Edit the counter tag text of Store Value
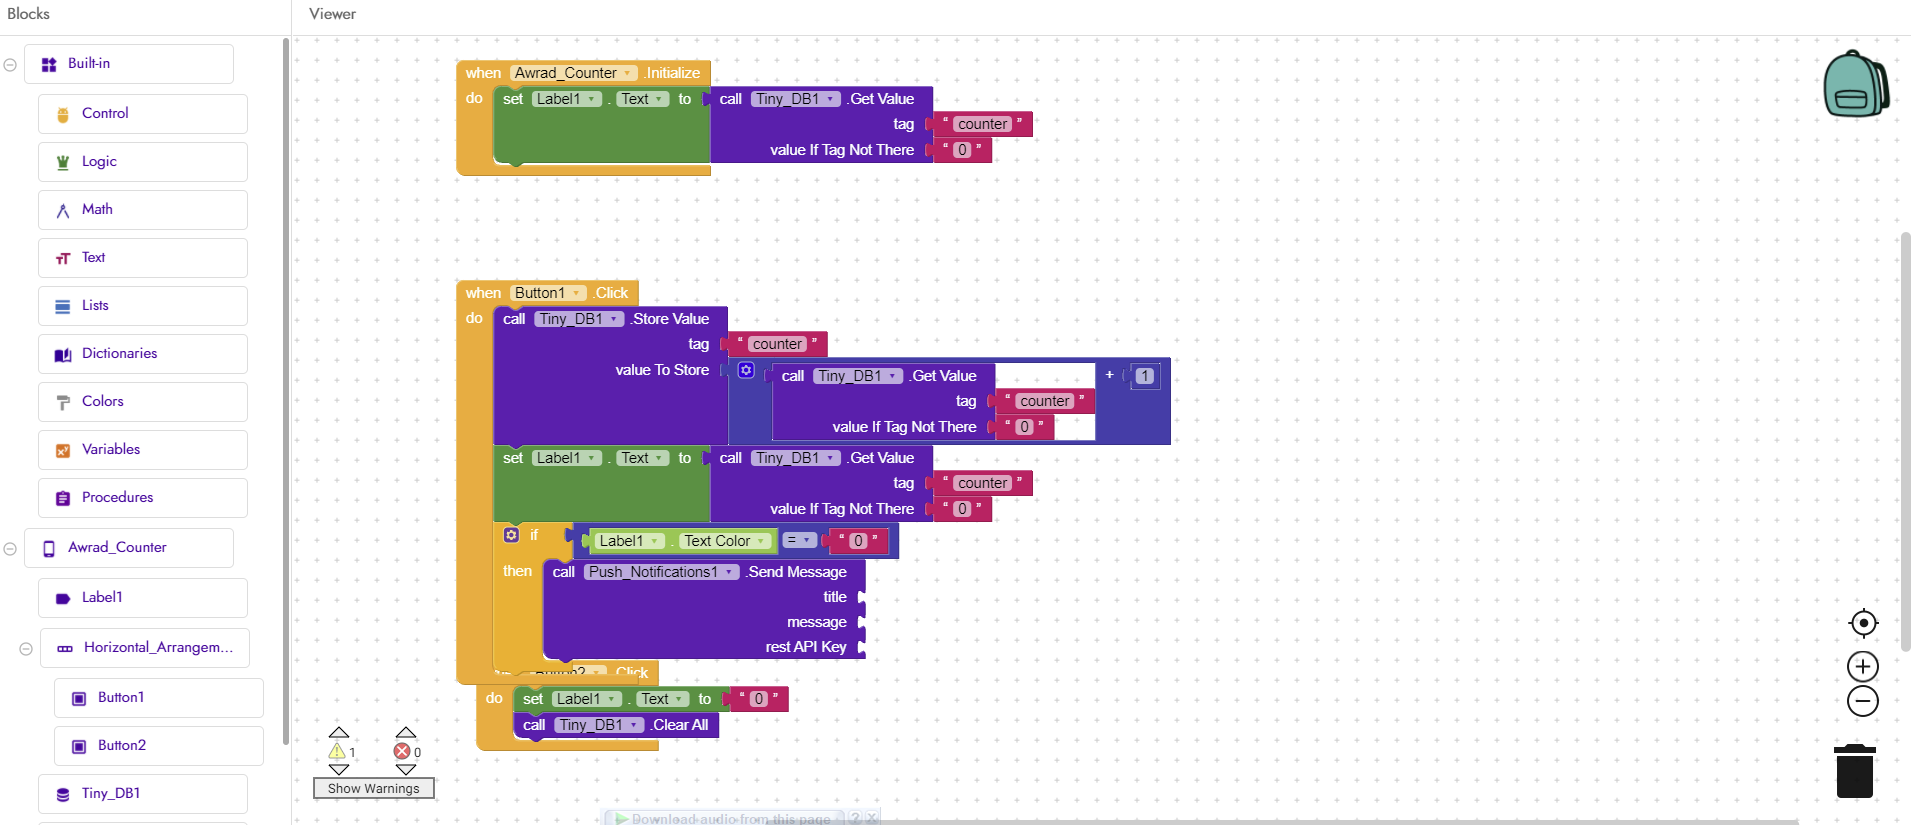 click(x=777, y=344)
